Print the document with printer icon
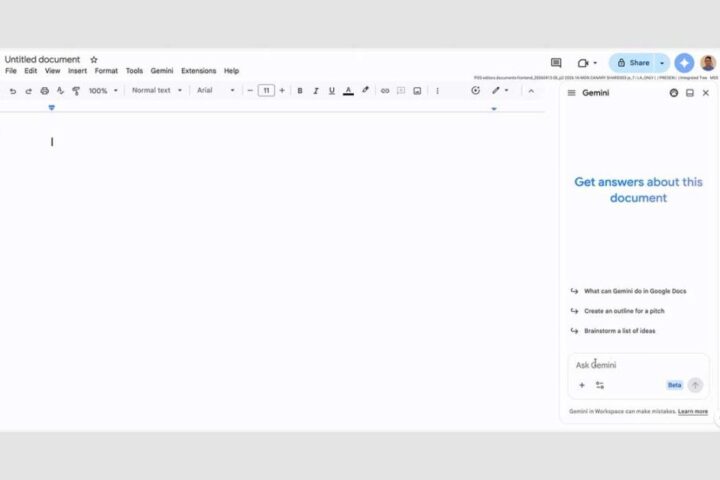Screen dimensions: 720x480 point(45,91)
